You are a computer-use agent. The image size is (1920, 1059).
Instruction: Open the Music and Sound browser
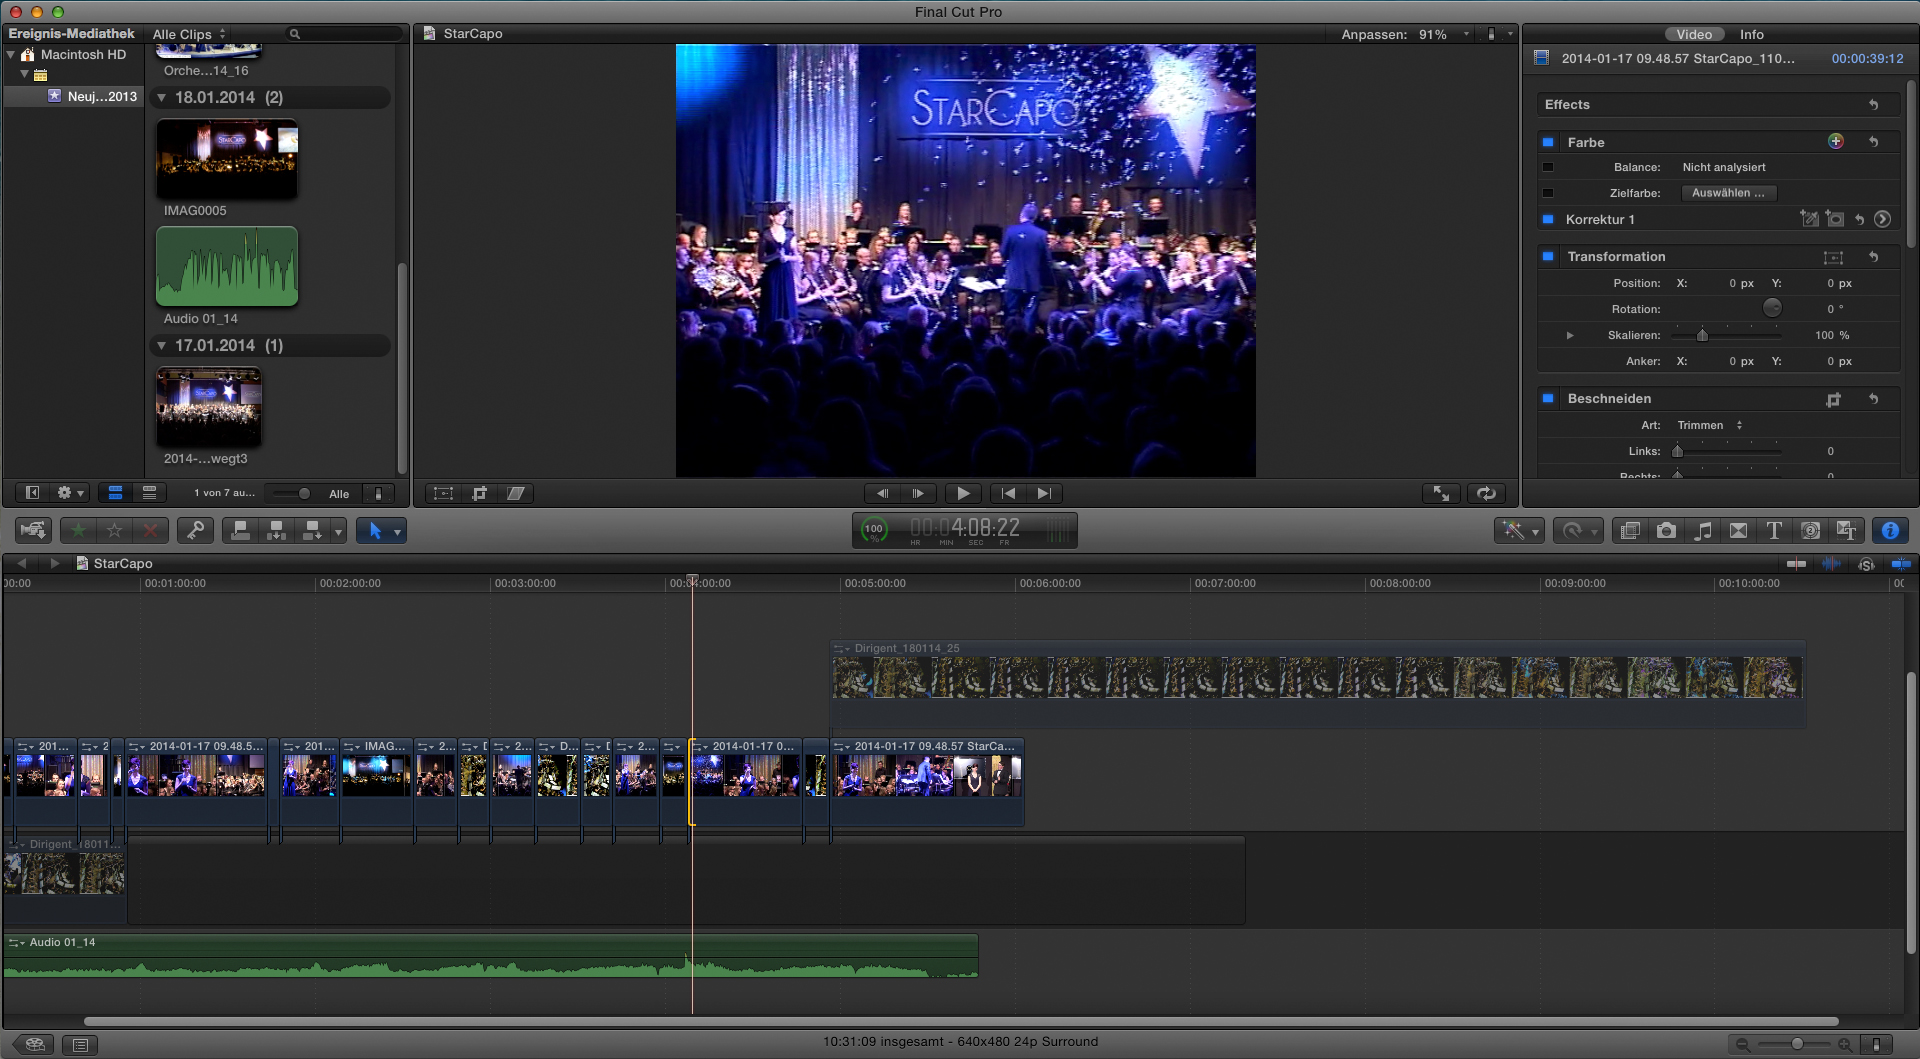tap(1702, 531)
